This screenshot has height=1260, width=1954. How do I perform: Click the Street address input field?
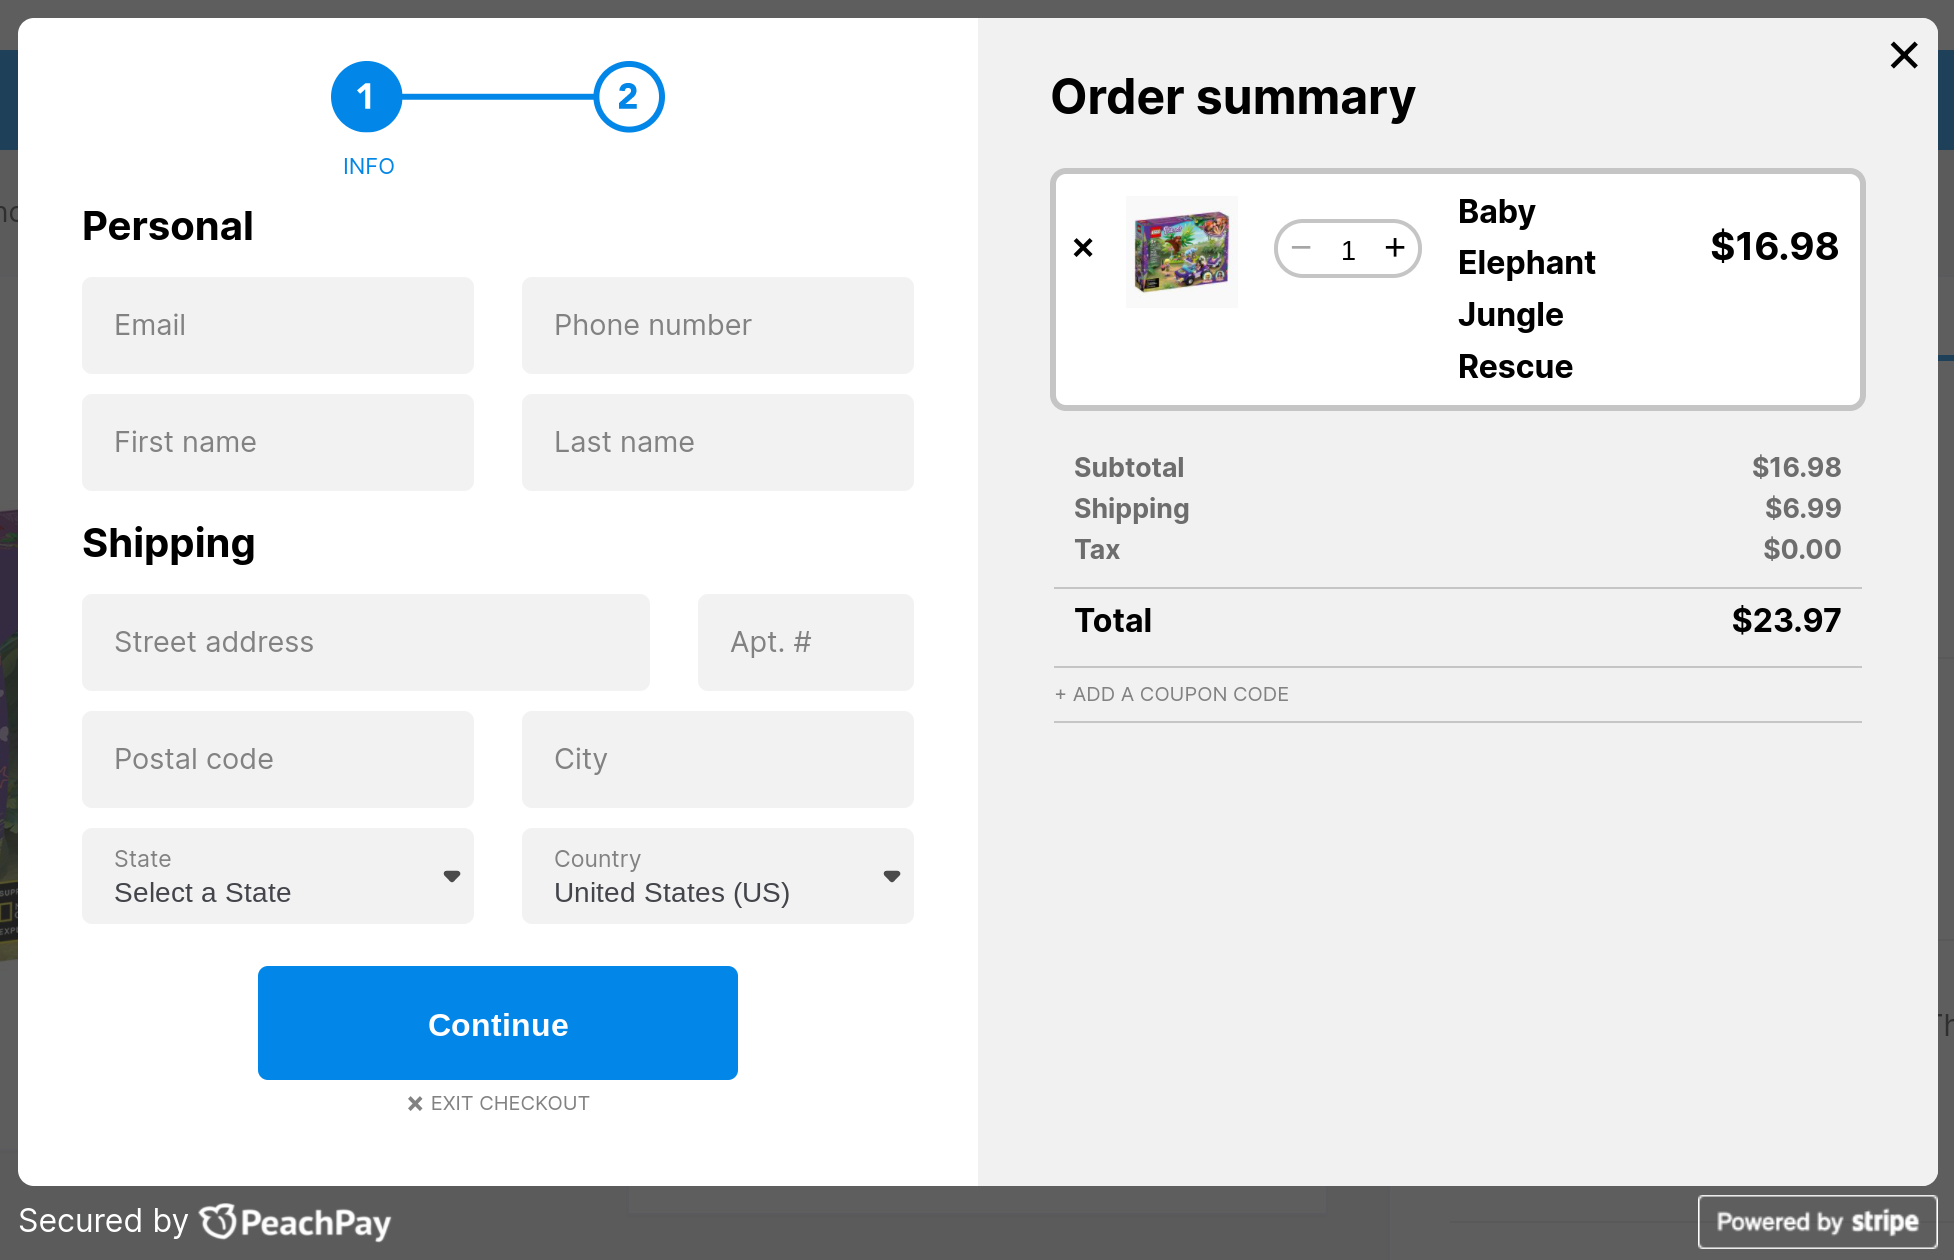coord(365,642)
